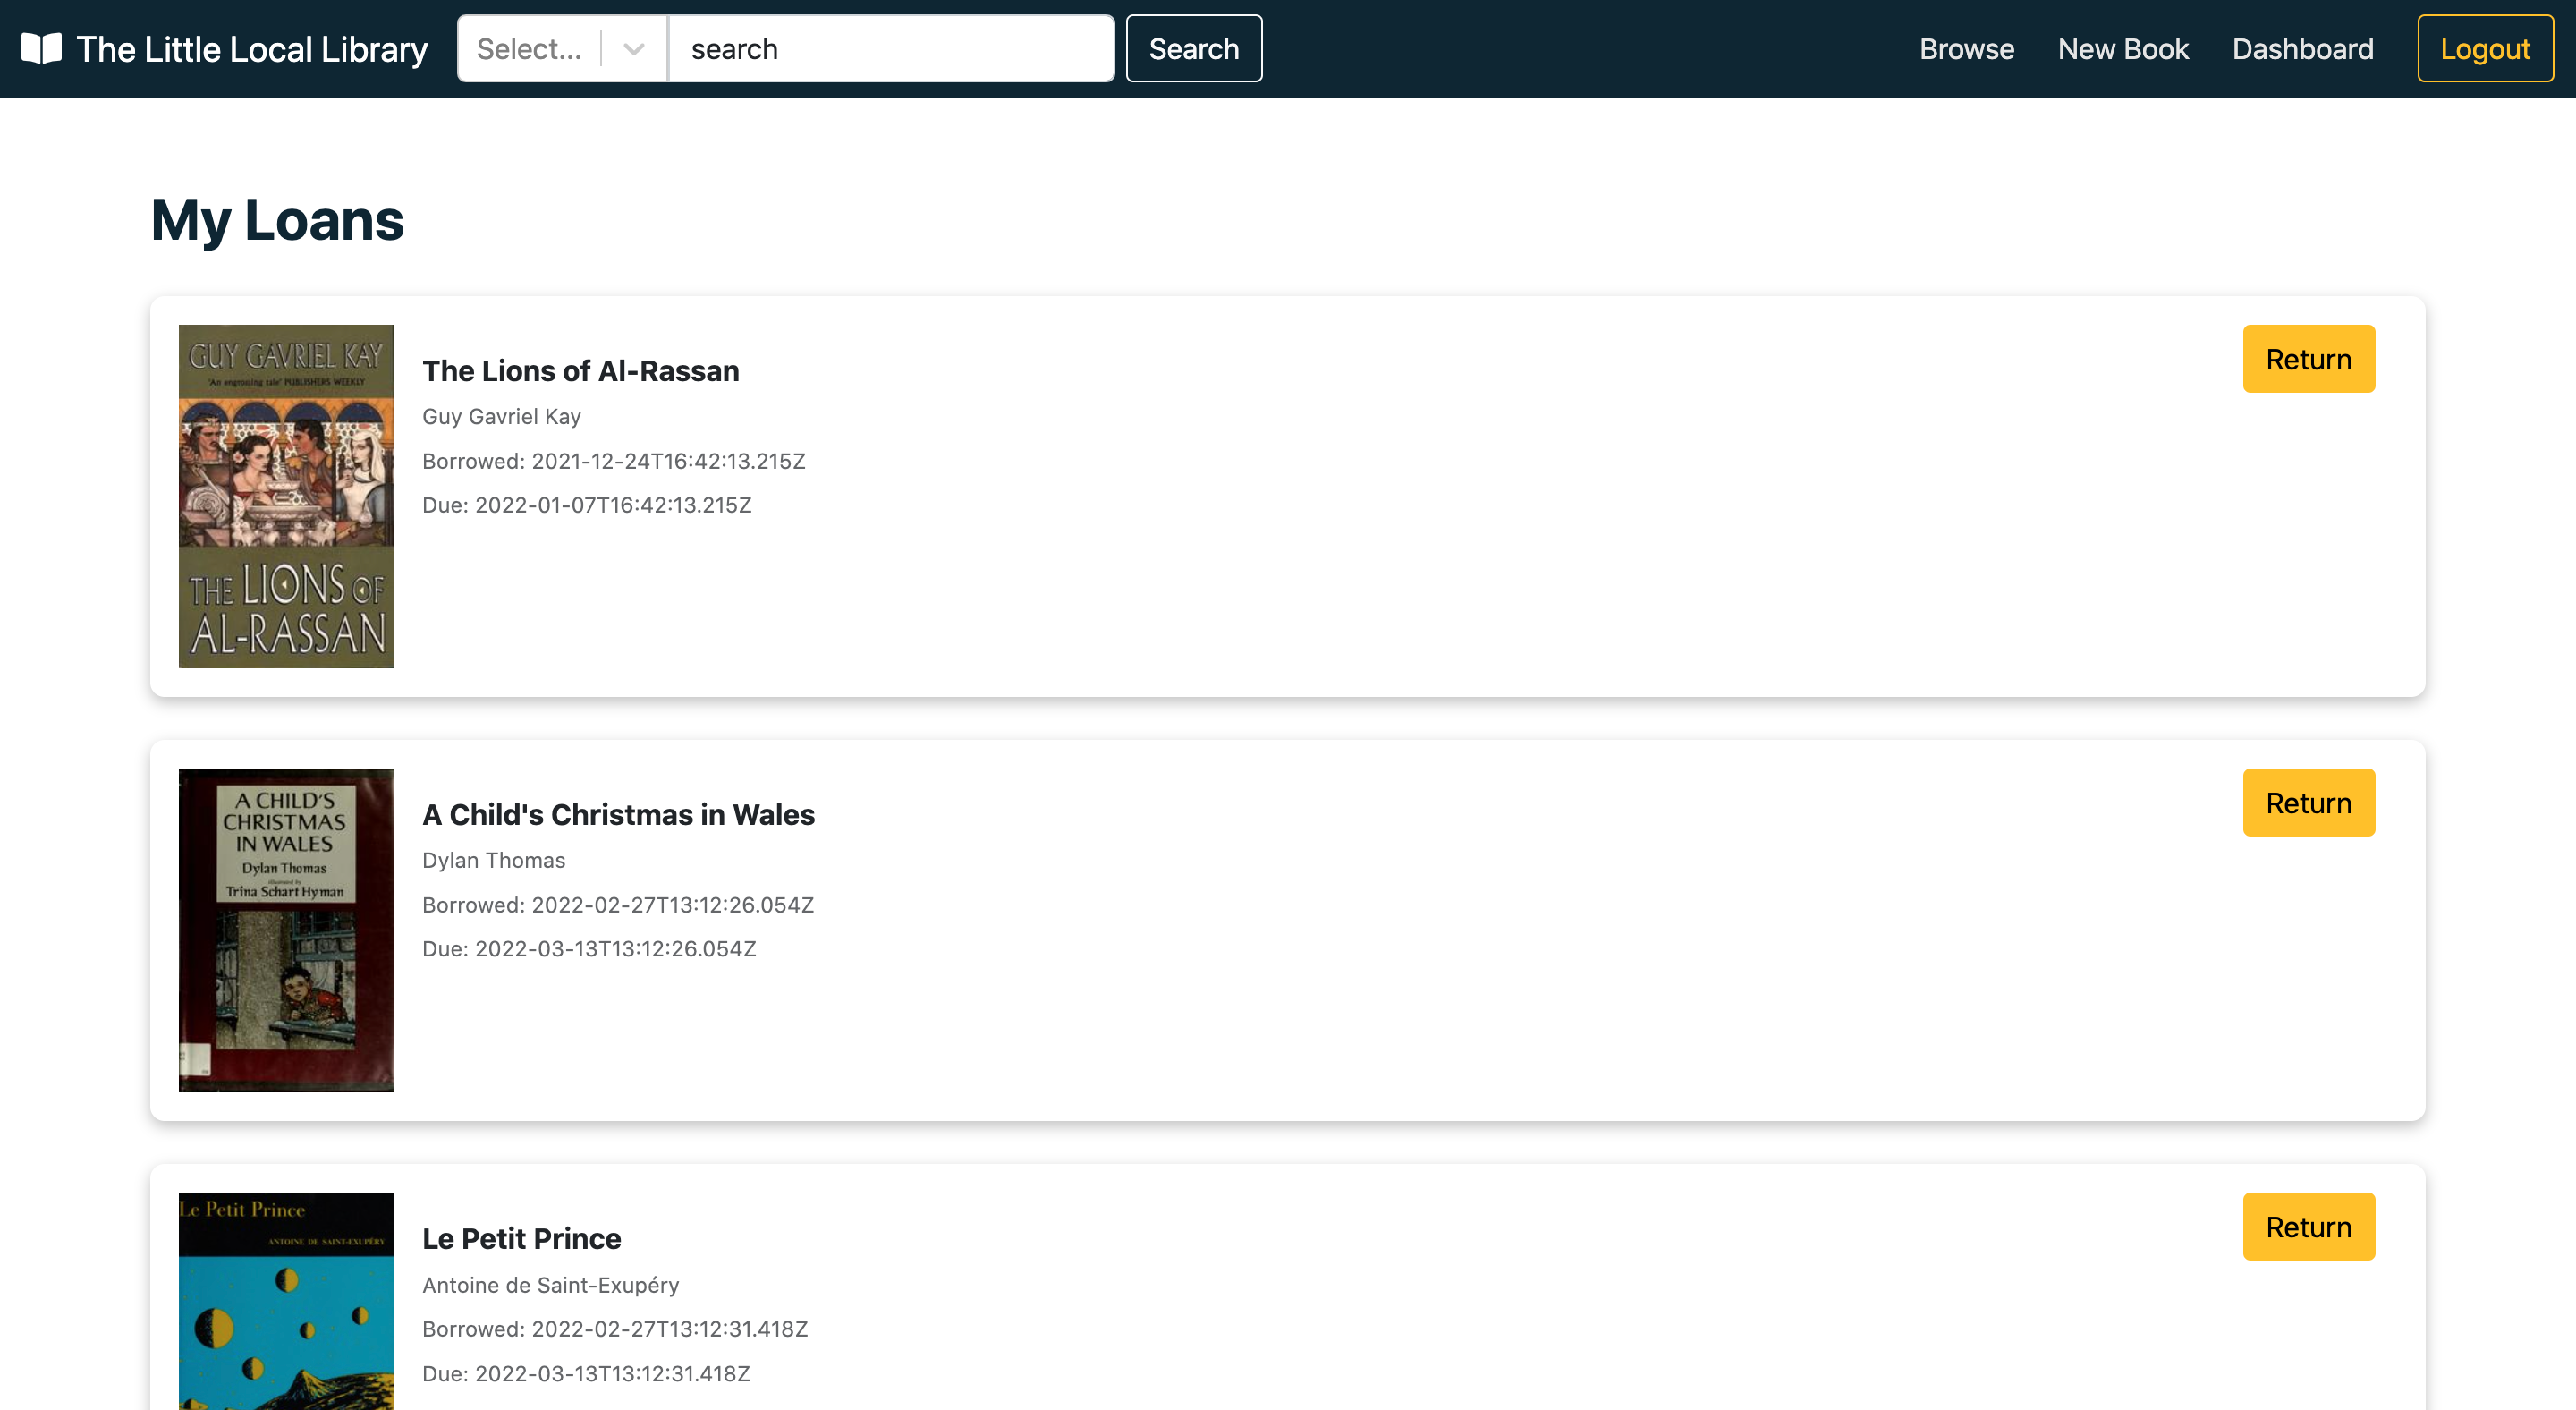Open the New Book page
This screenshot has width=2576, height=1410.
point(2123,49)
